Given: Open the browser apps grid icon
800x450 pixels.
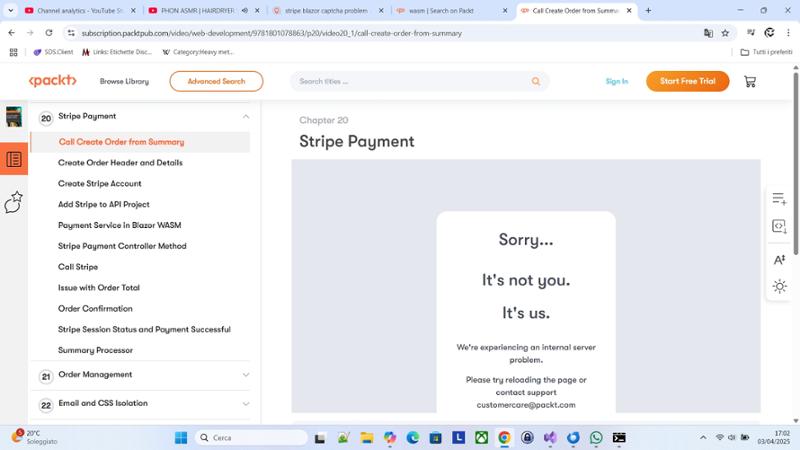Looking at the screenshot, I should [14, 52].
